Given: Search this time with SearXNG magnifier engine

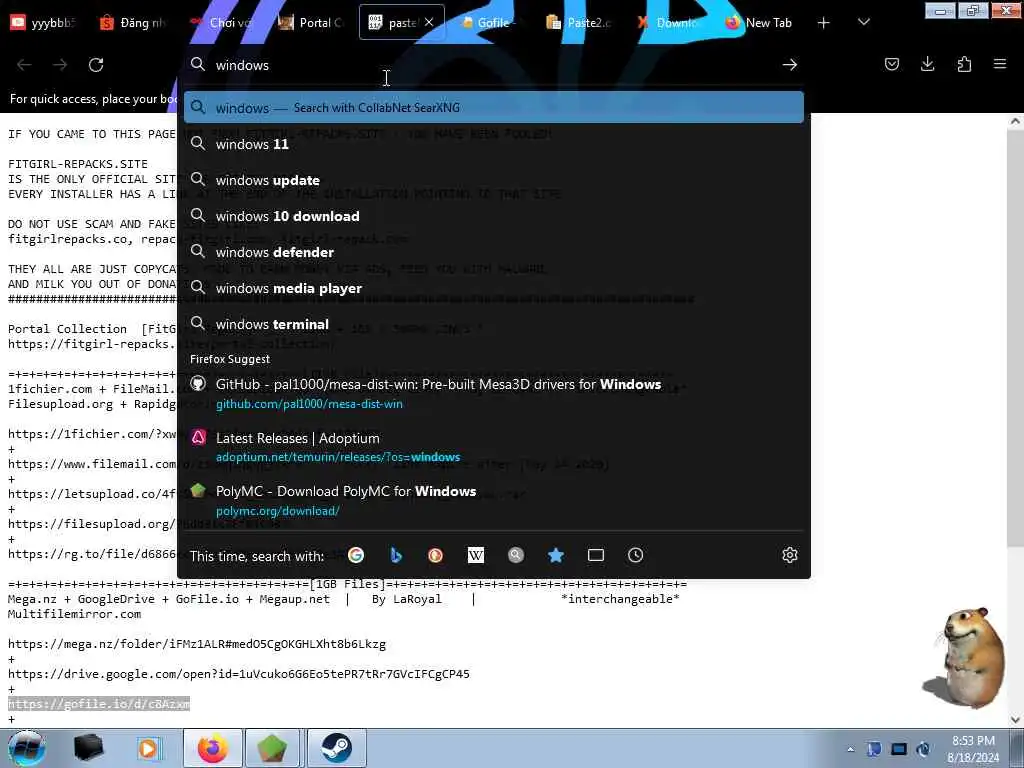Looking at the screenshot, I should pyautogui.click(x=516, y=555).
